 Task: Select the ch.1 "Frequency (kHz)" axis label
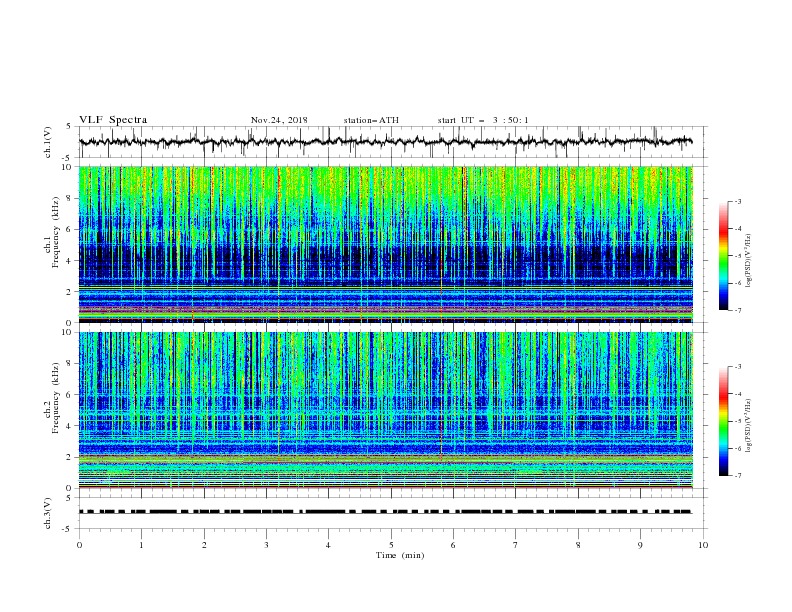click(x=56, y=233)
